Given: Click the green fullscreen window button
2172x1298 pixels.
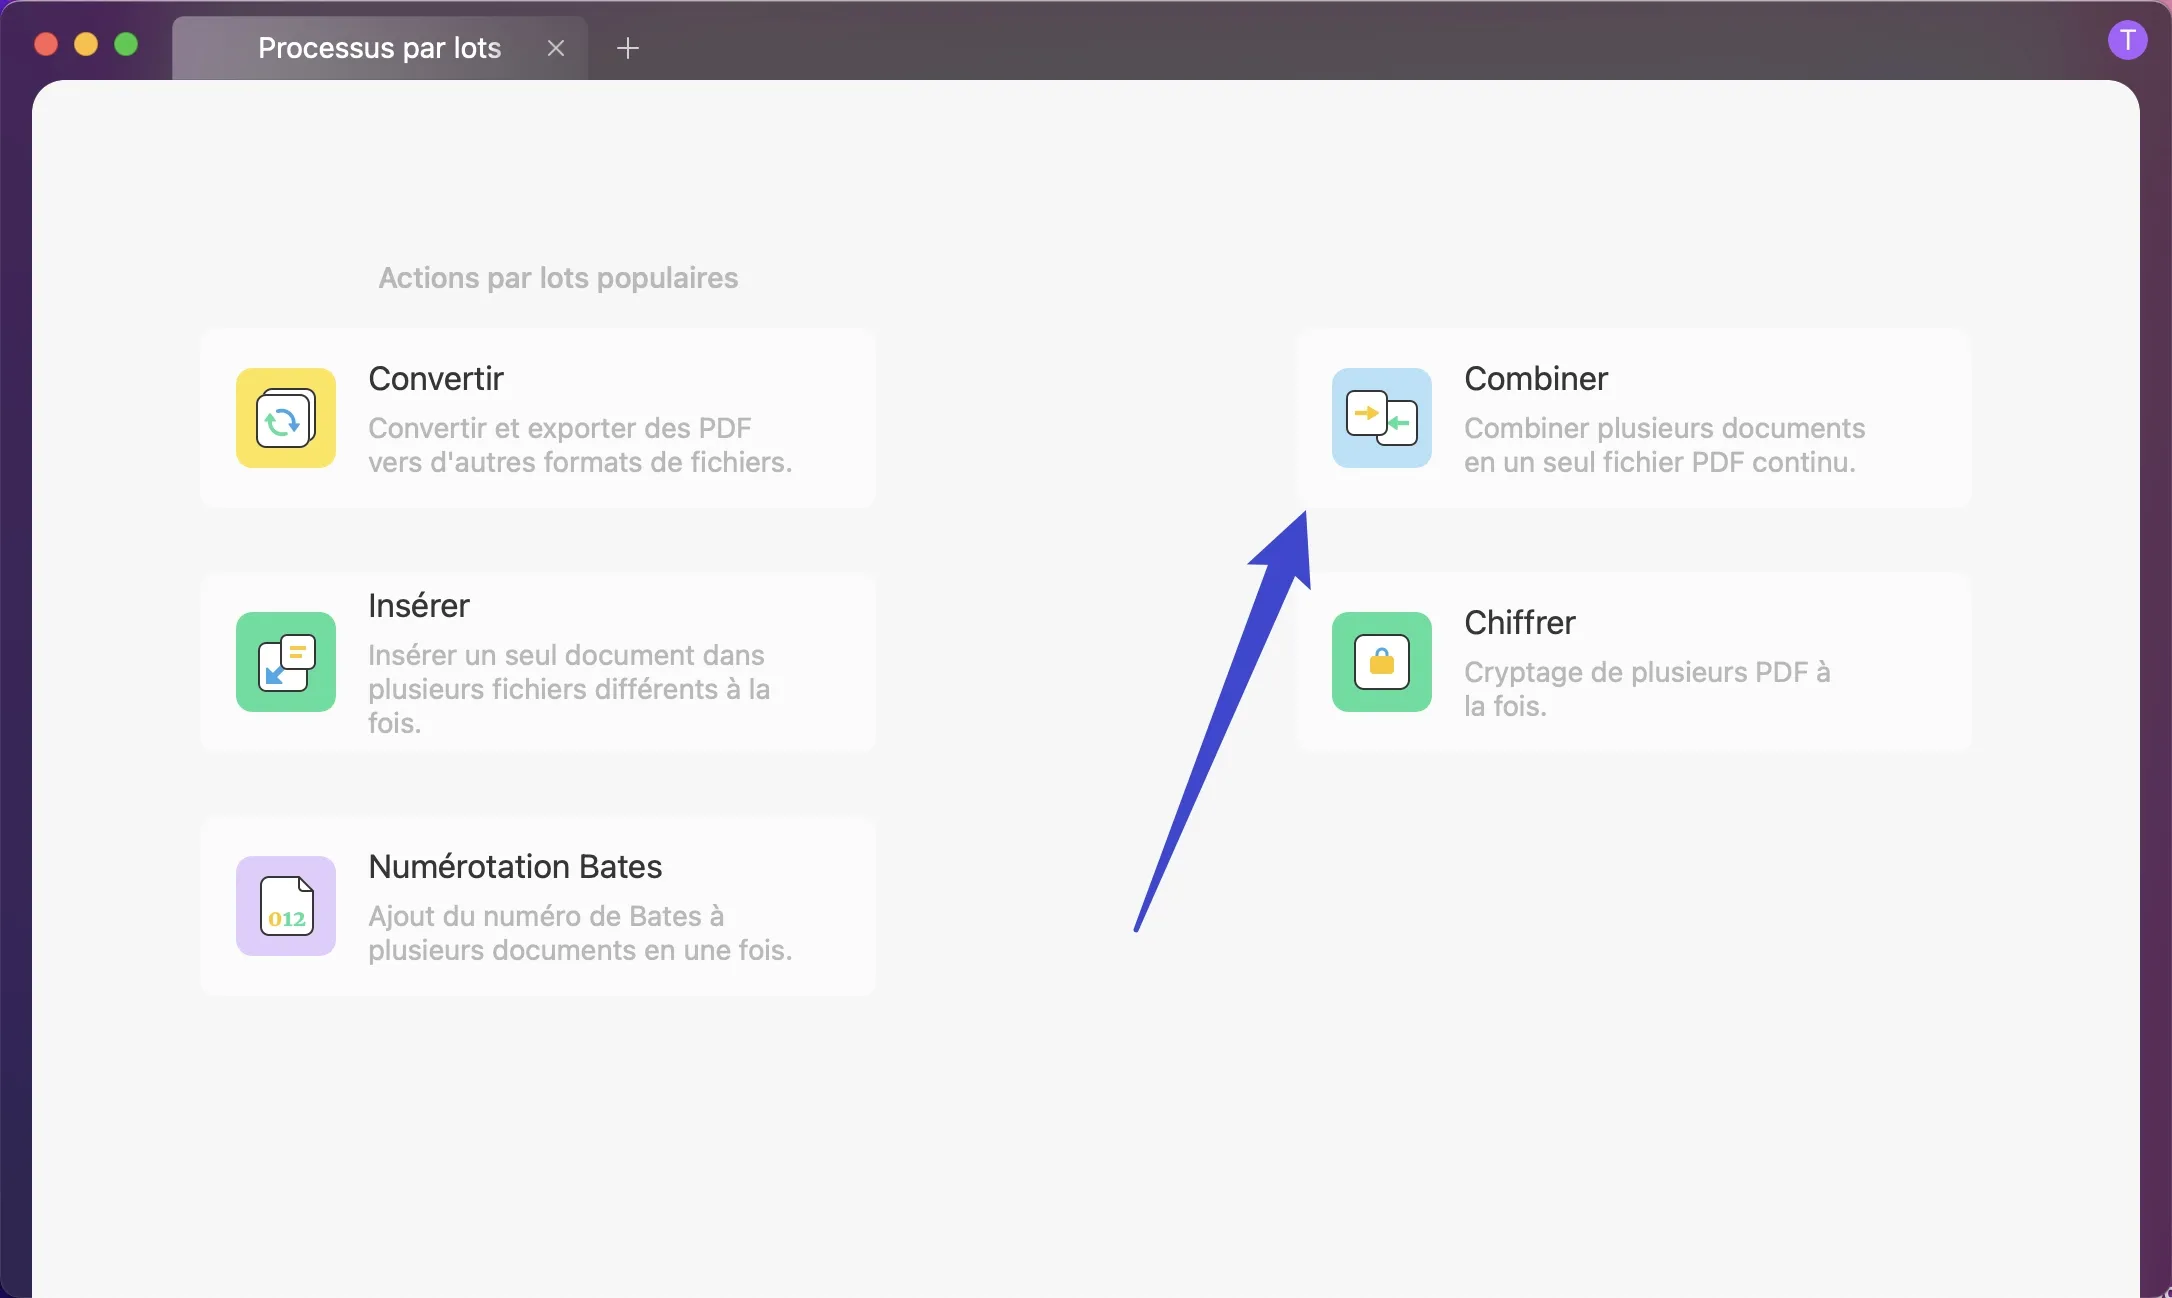Looking at the screenshot, I should tap(126, 44).
